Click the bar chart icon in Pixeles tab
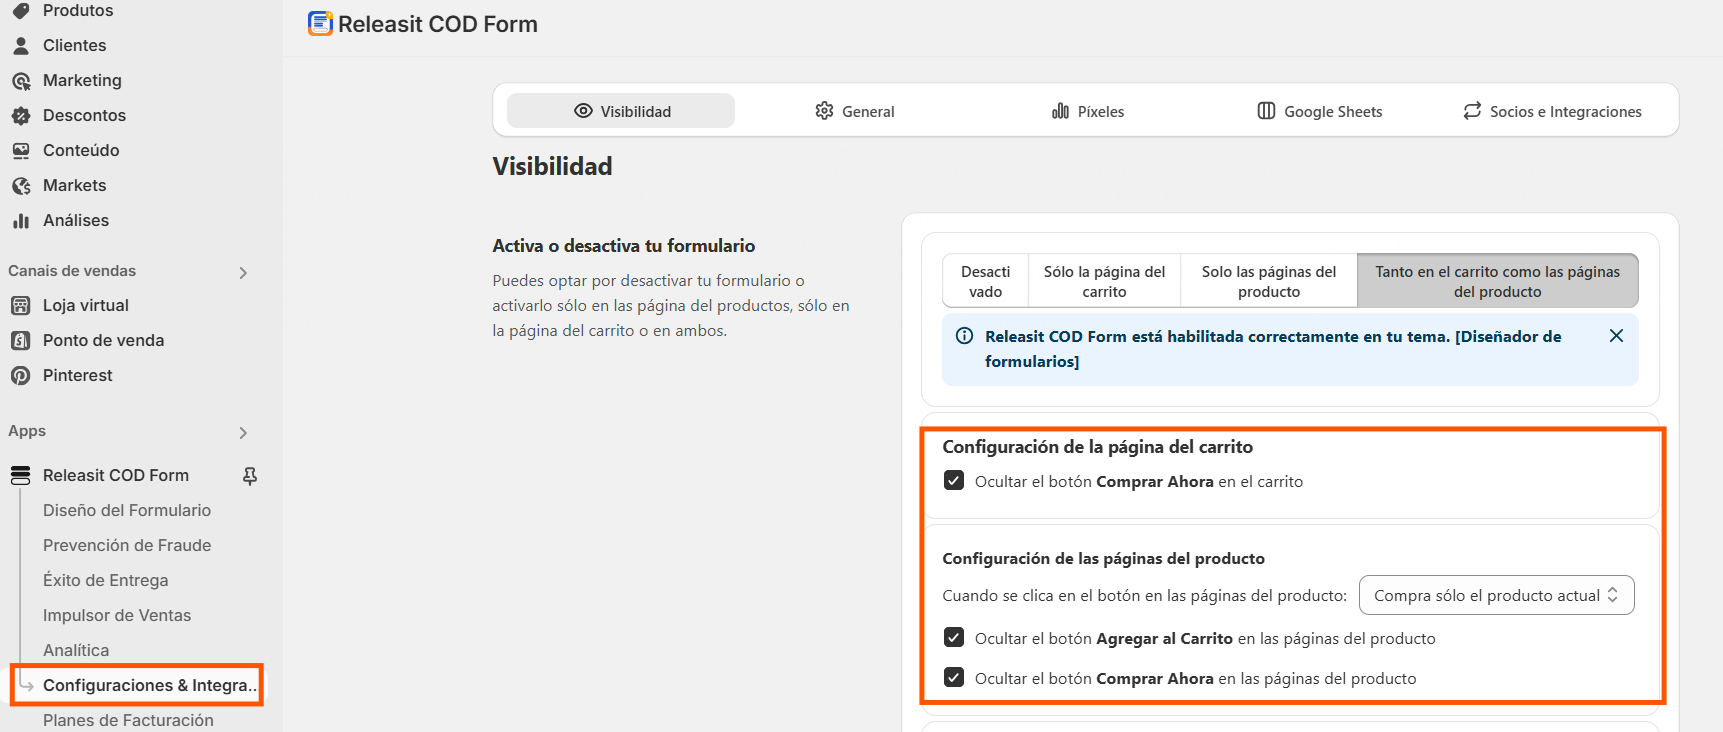This screenshot has height=732, width=1723. coord(1060,111)
